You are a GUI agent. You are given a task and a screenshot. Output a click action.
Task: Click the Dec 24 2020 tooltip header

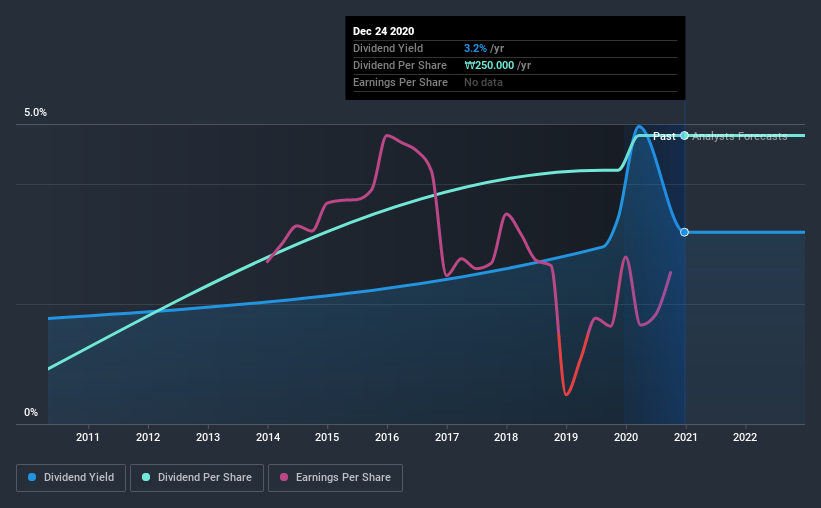[x=383, y=31]
